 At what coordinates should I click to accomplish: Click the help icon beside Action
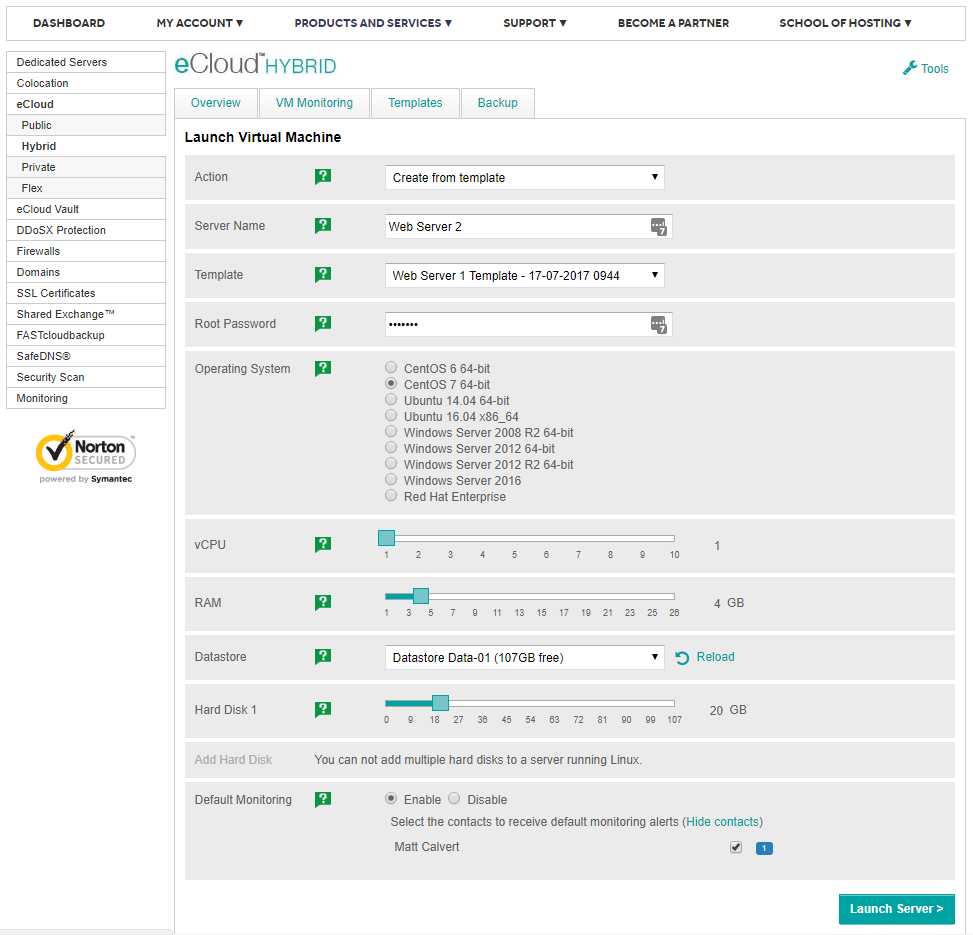click(323, 177)
